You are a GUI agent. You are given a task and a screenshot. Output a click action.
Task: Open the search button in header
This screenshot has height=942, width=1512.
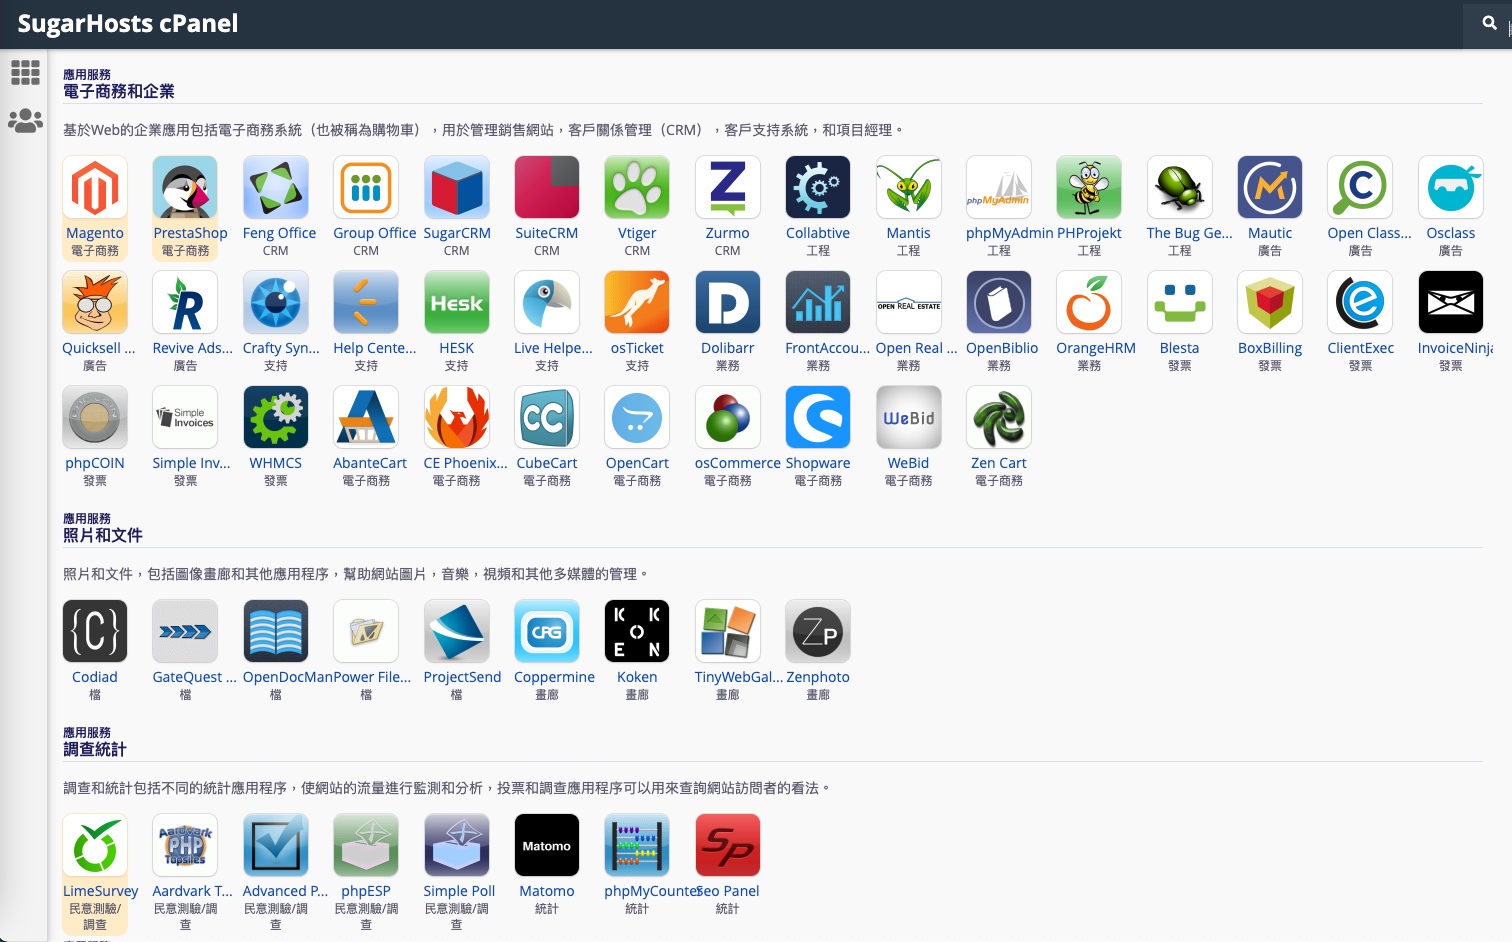[x=1489, y=23]
